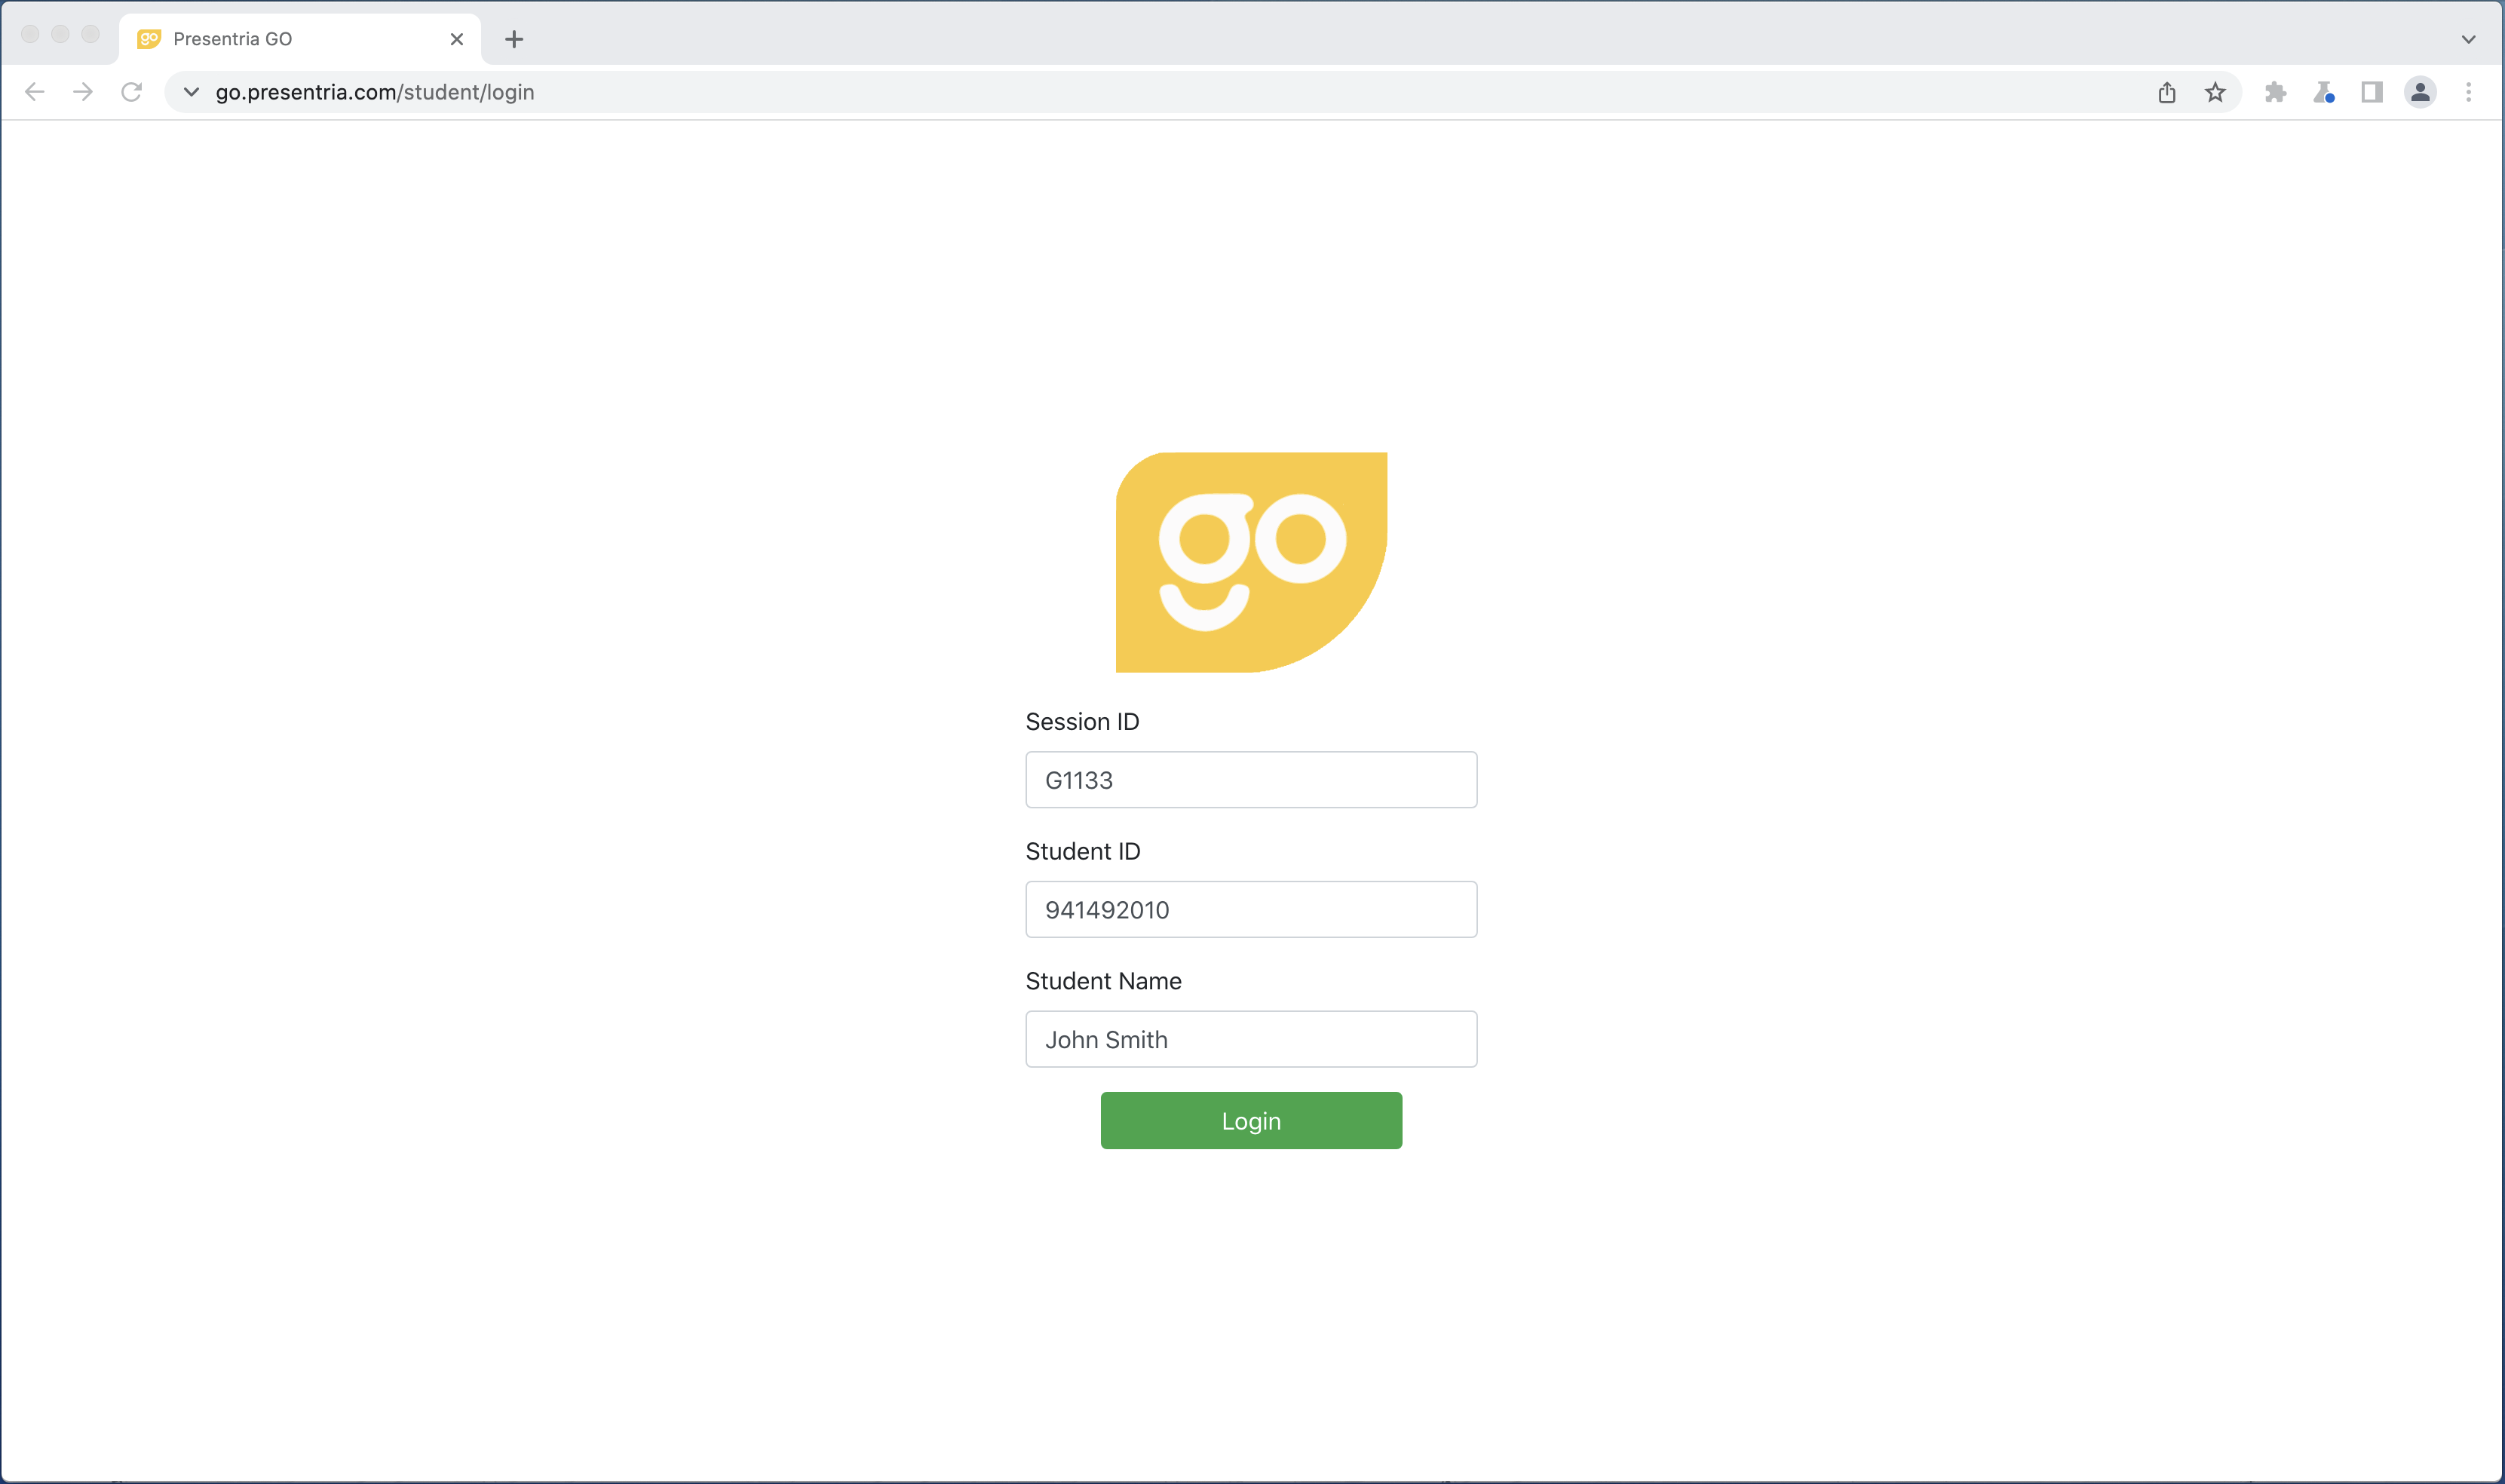Click the window zoom button
2505x1484 pixels.
90,34
